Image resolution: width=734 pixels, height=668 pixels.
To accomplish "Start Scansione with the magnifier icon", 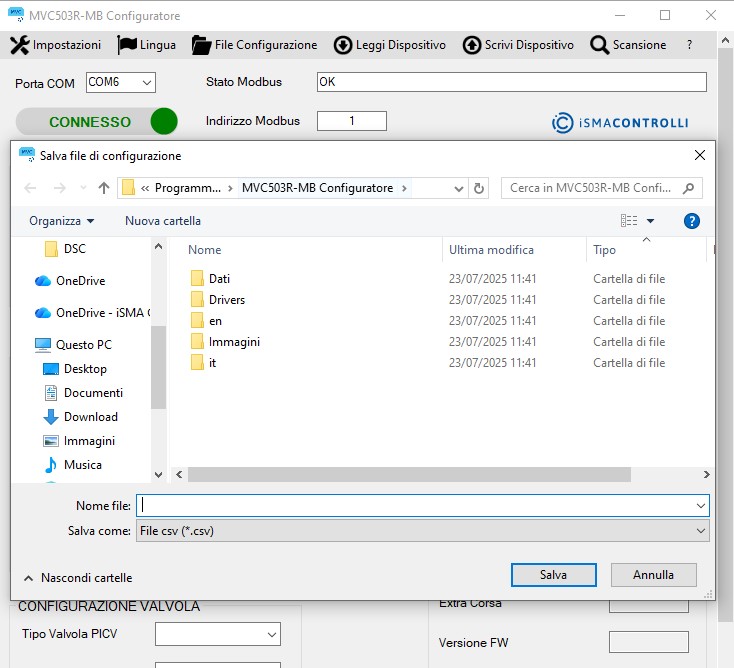I will 599,45.
